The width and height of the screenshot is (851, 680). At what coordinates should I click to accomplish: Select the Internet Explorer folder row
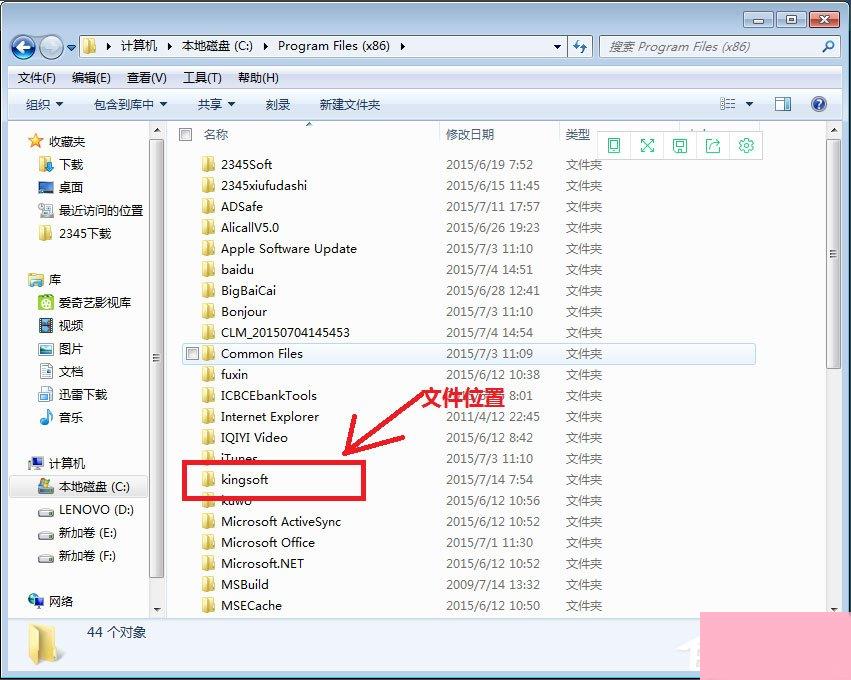coord(468,416)
